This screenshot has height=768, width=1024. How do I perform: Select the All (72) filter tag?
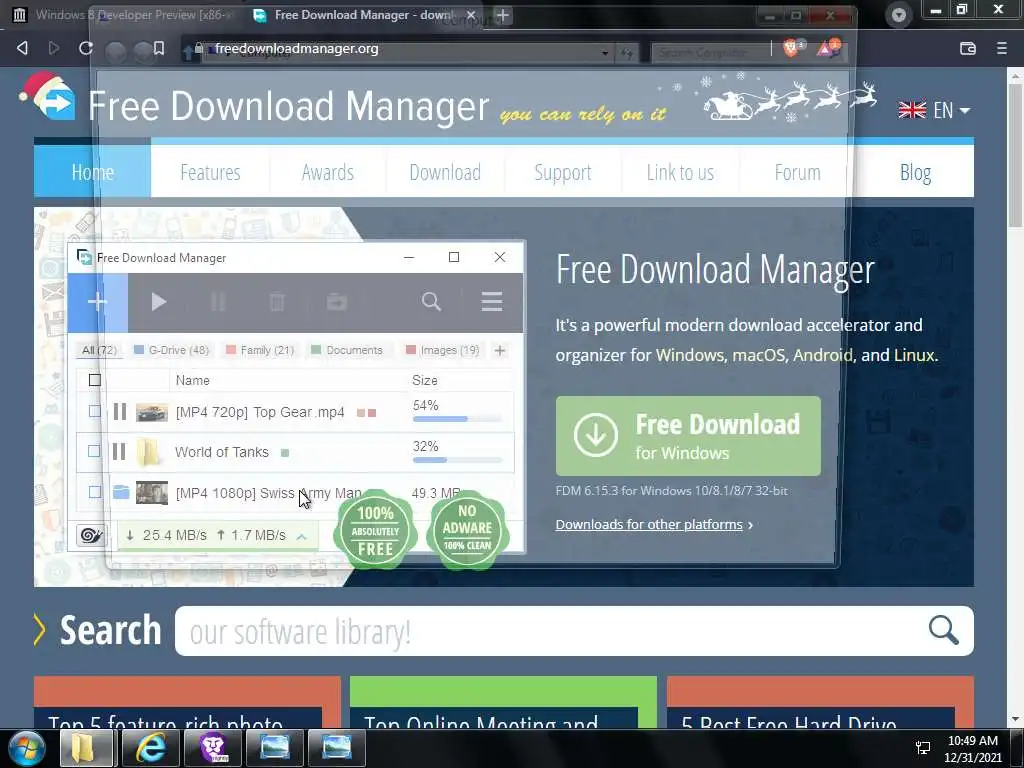coord(99,350)
